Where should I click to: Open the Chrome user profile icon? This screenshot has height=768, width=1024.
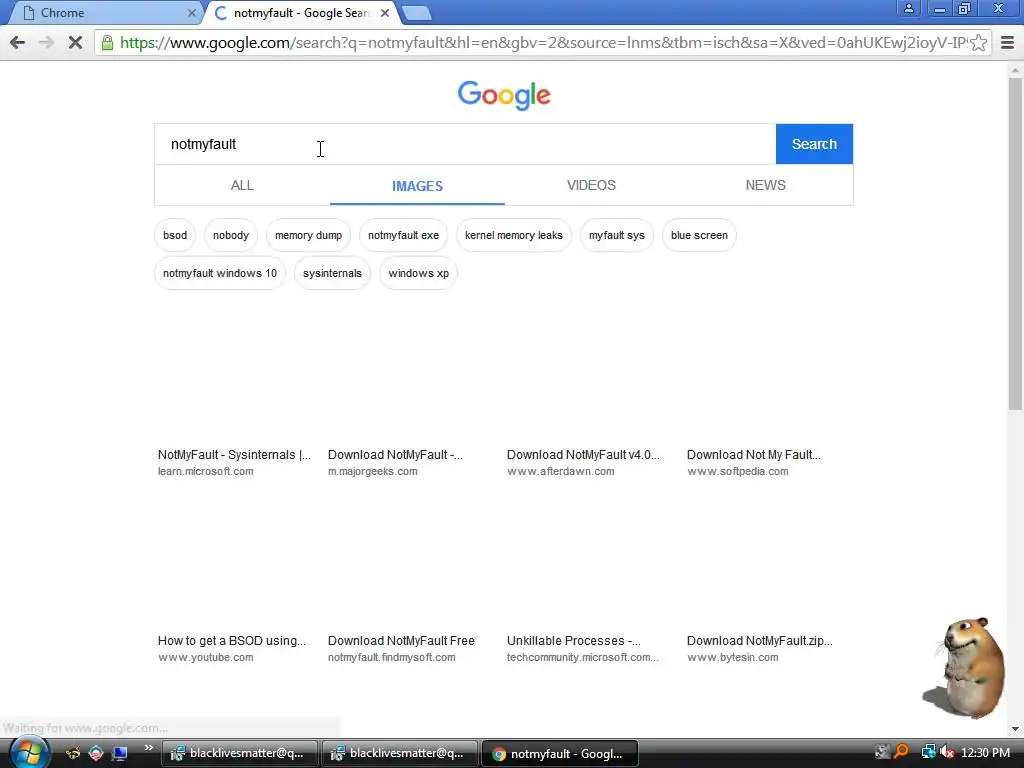908,8
